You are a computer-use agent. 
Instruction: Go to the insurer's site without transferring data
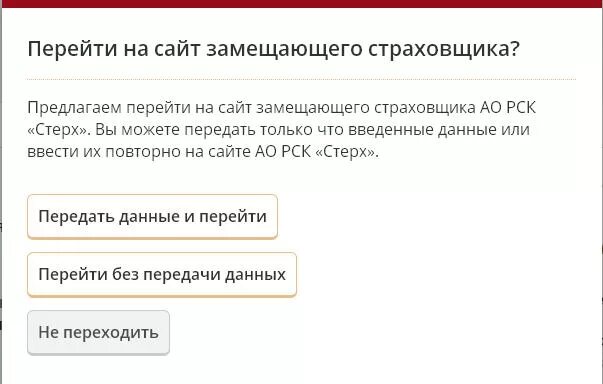[162, 274]
